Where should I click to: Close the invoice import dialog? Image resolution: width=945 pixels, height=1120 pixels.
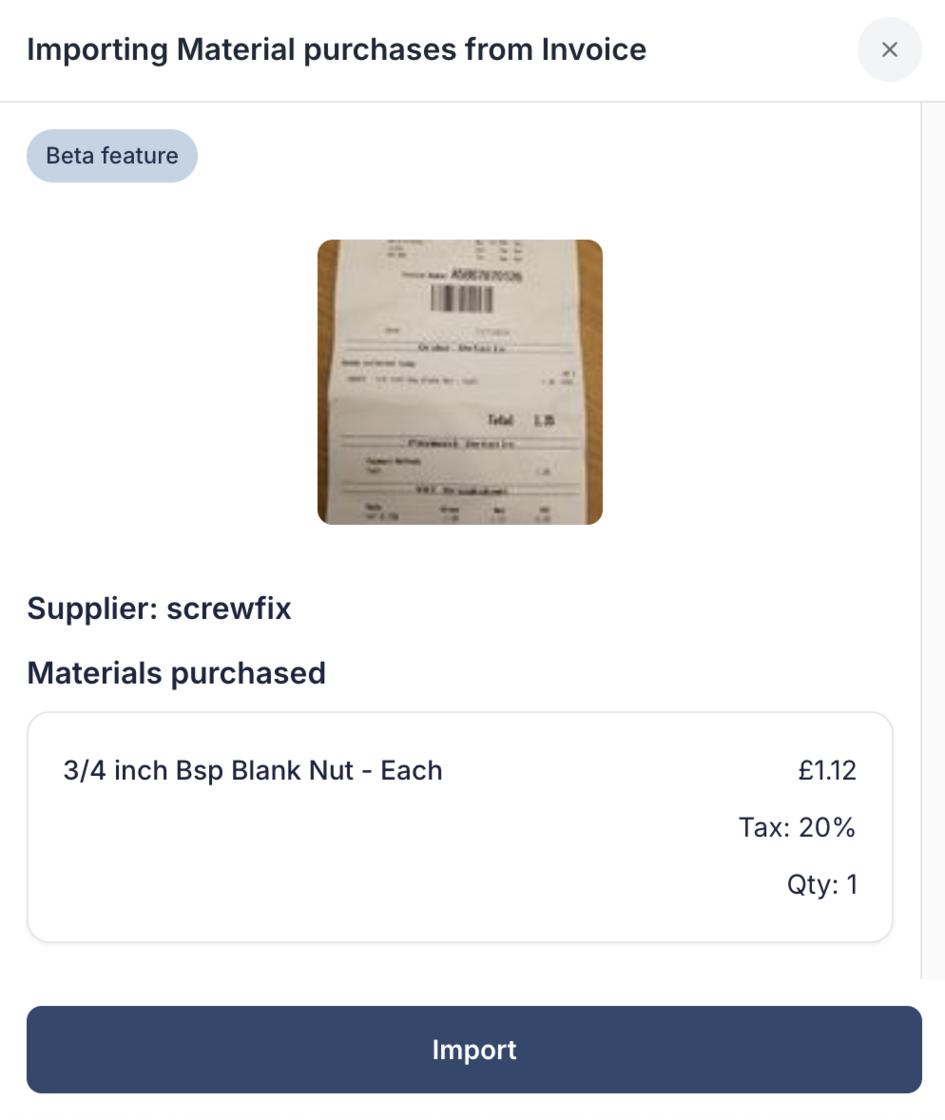889,50
